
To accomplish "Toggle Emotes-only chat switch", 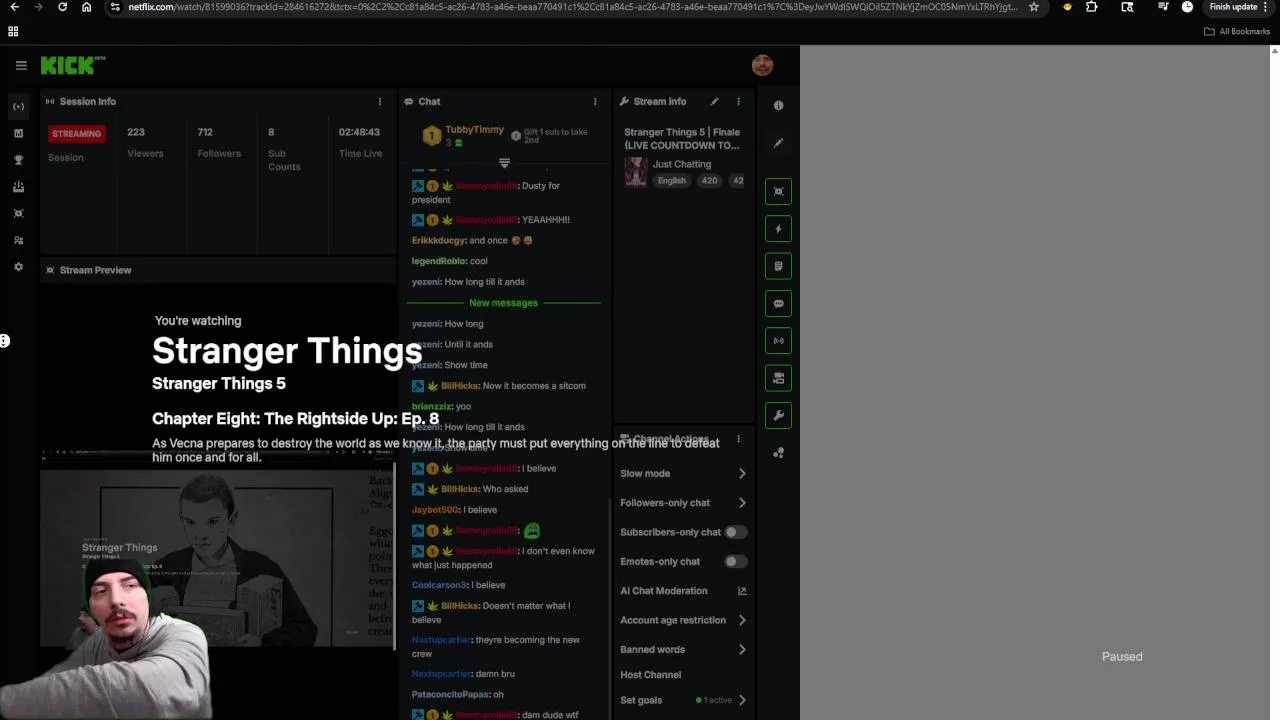I will pyautogui.click(x=734, y=561).
